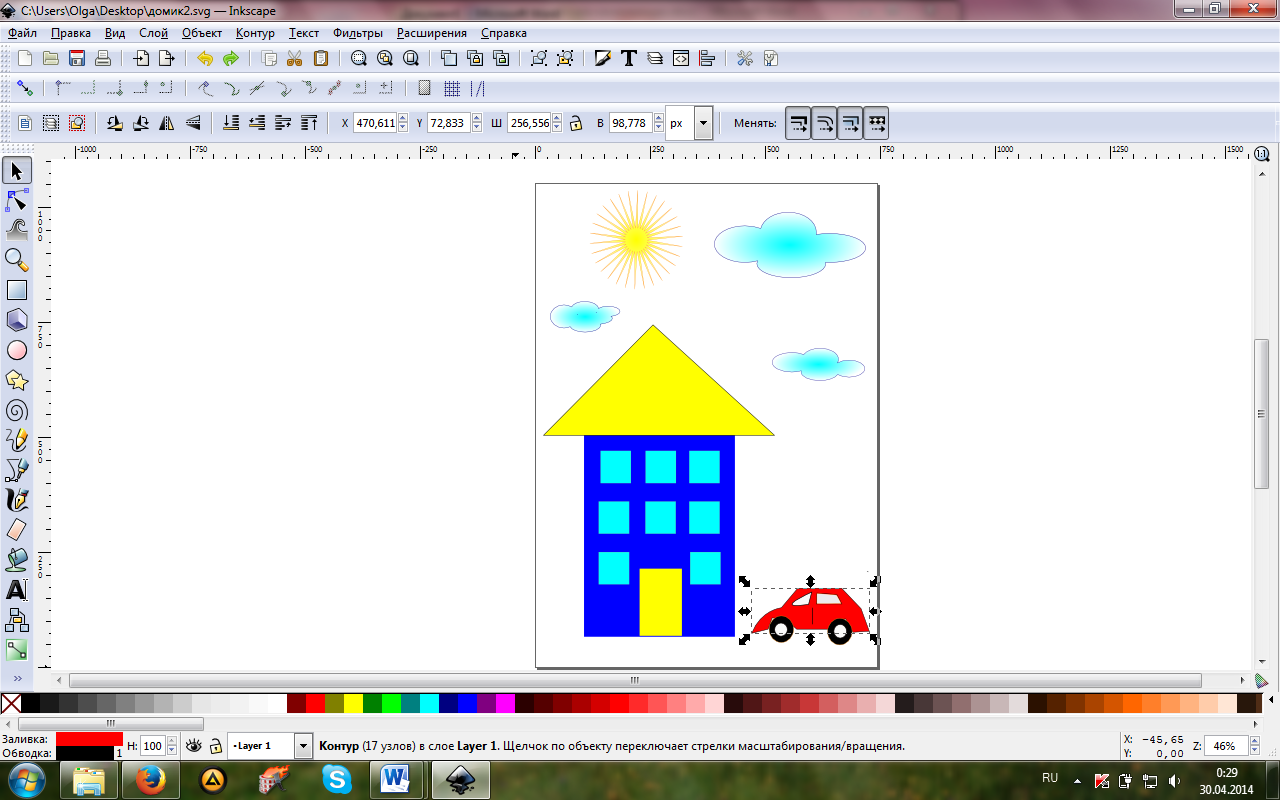Image resolution: width=1280 pixels, height=800 pixels.
Task: Click the Eraser tool
Action: pyautogui.click(x=17, y=530)
